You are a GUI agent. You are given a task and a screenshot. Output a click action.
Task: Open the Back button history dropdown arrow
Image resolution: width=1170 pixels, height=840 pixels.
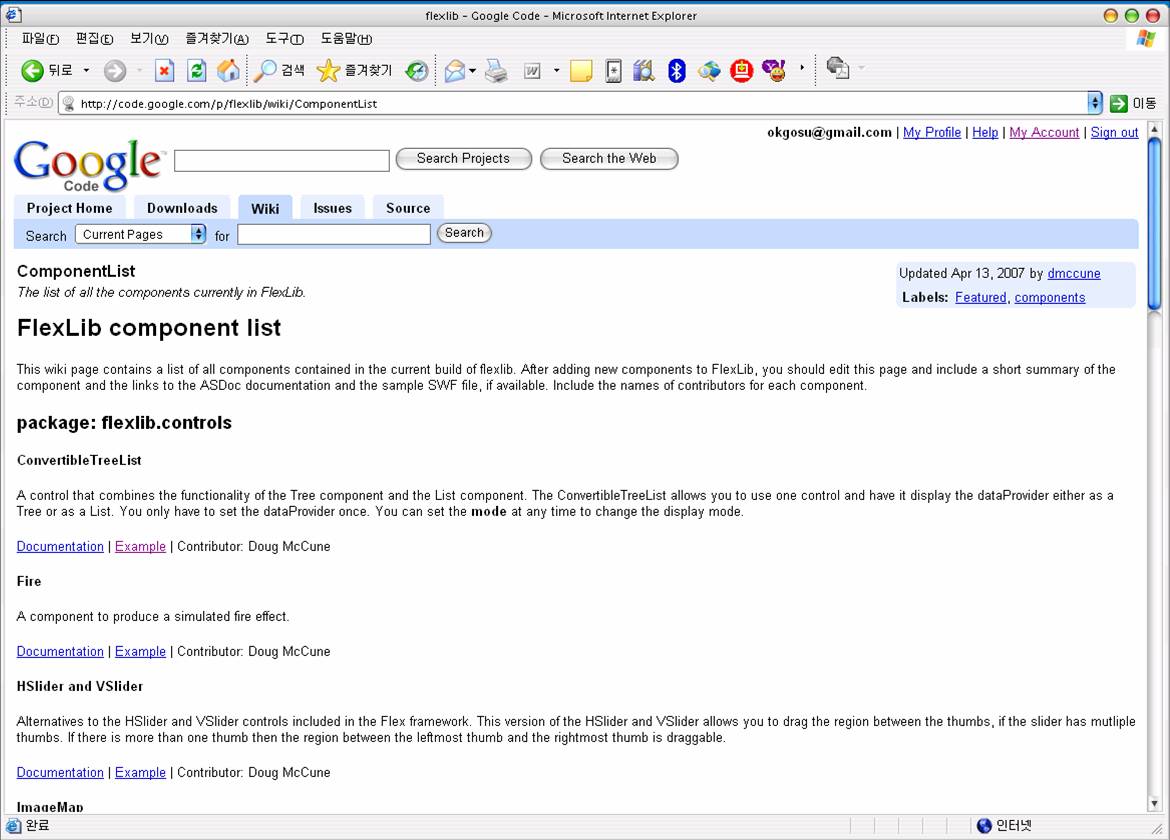tap(86, 71)
